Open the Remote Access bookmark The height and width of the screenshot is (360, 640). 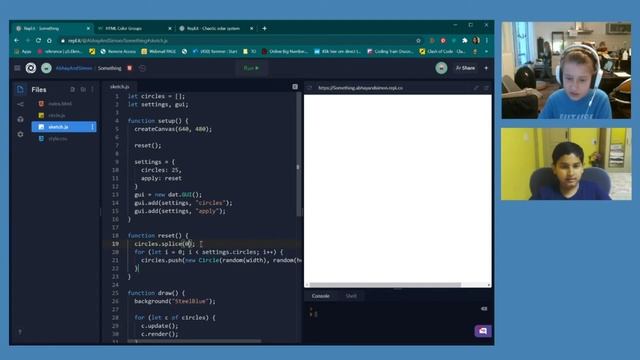point(118,51)
